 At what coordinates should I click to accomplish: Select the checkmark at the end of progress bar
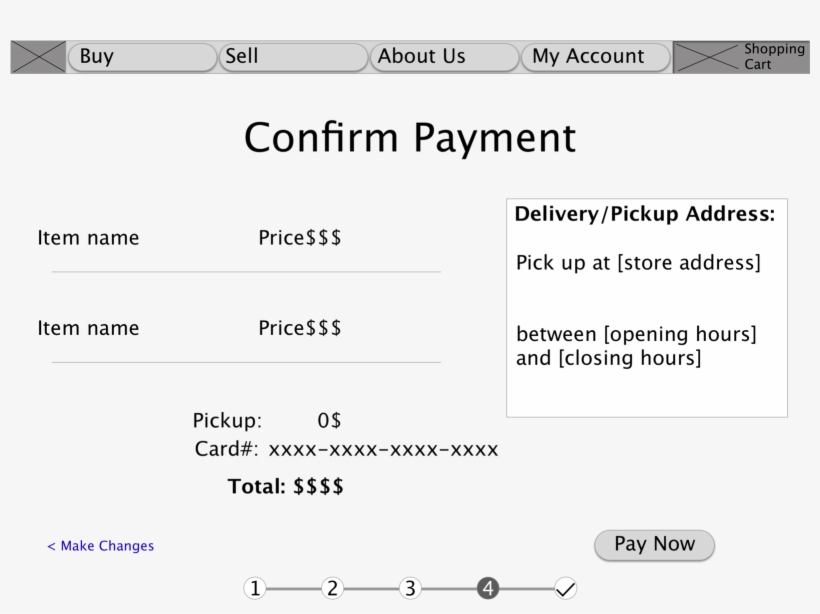(x=567, y=589)
